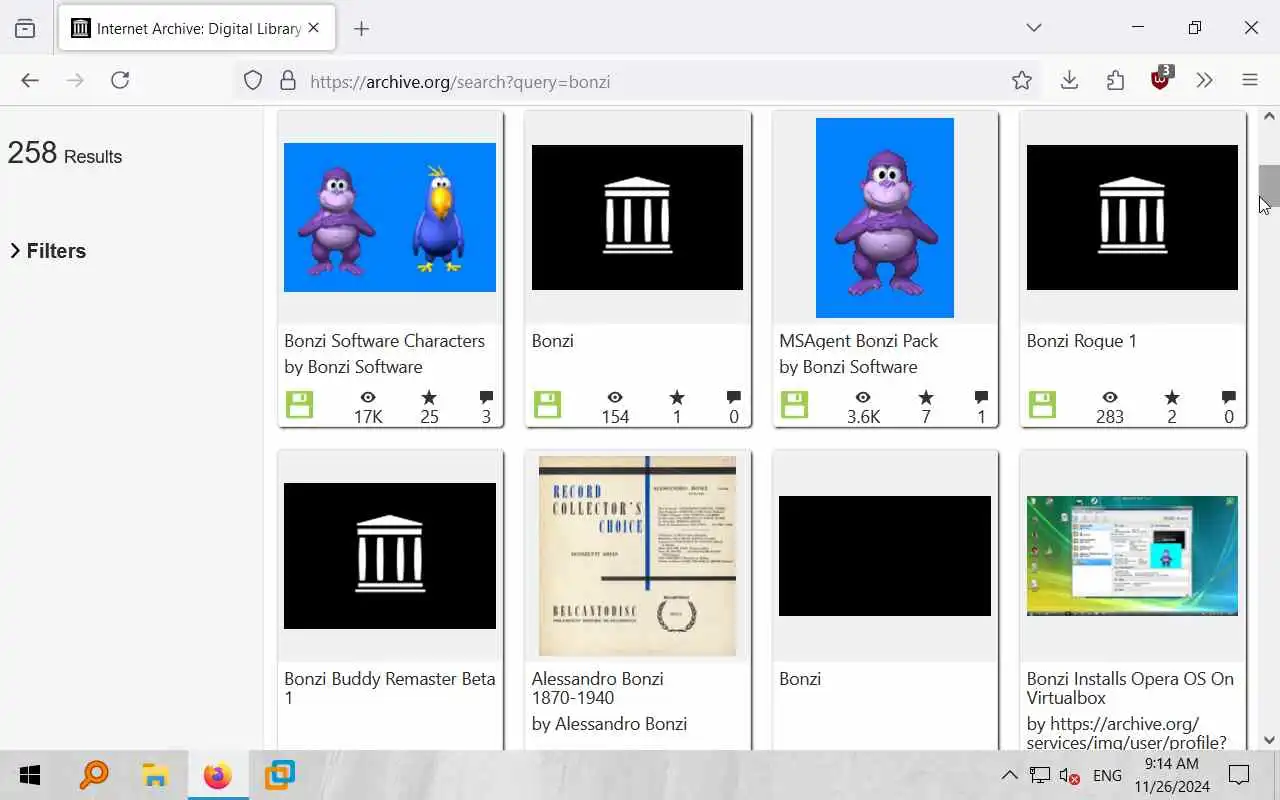Click the site security padlock icon
Image resolution: width=1280 pixels, height=800 pixels.
288,81
